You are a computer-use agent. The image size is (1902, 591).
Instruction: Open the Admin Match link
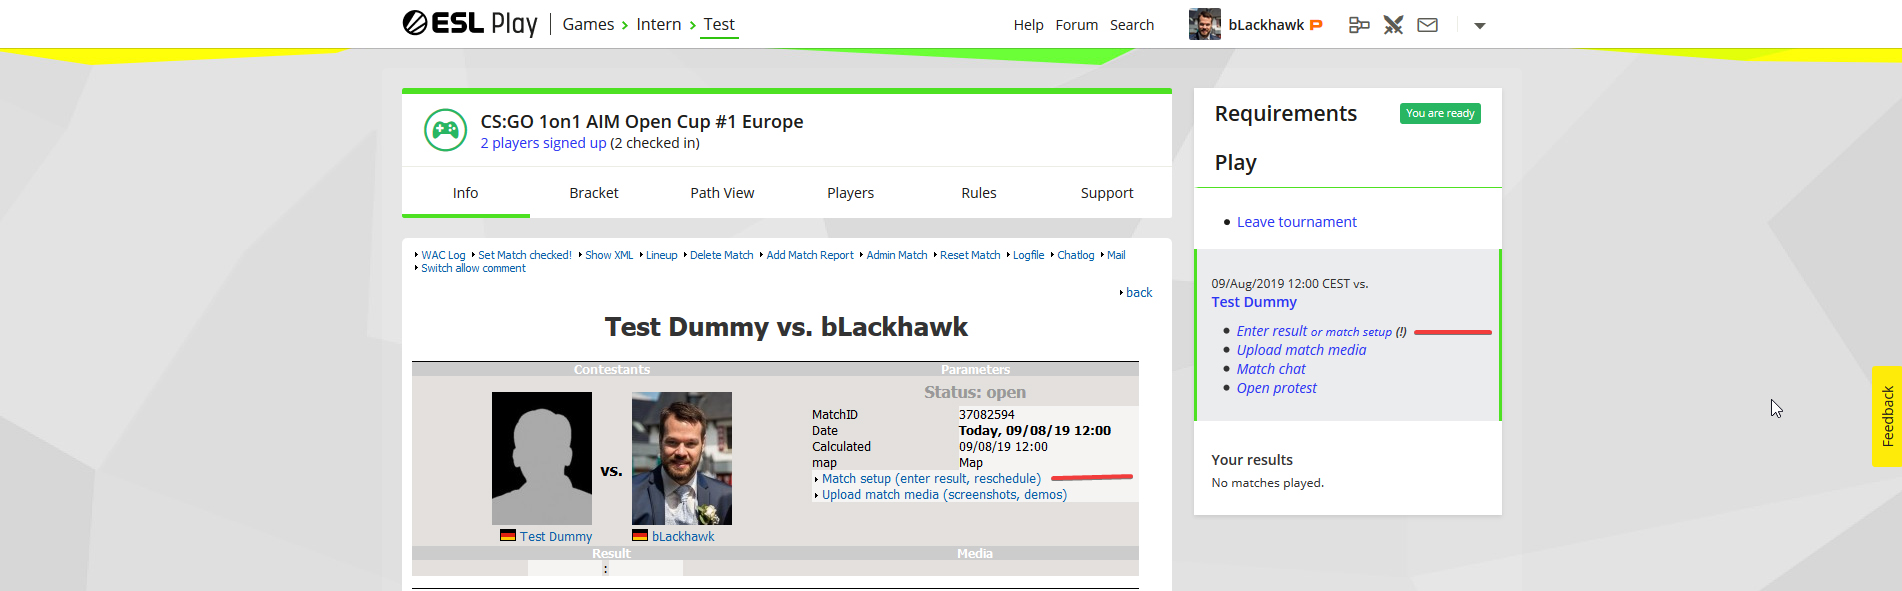pyautogui.click(x=897, y=255)
